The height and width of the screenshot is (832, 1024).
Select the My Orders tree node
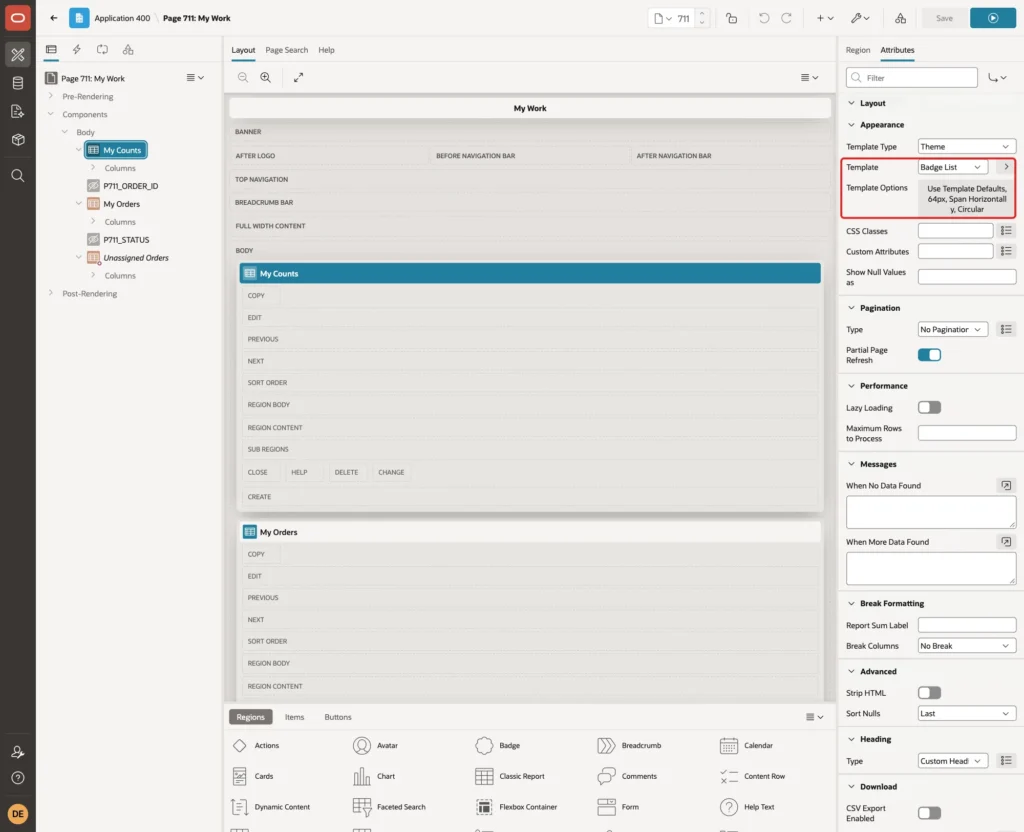pos(121,204)
